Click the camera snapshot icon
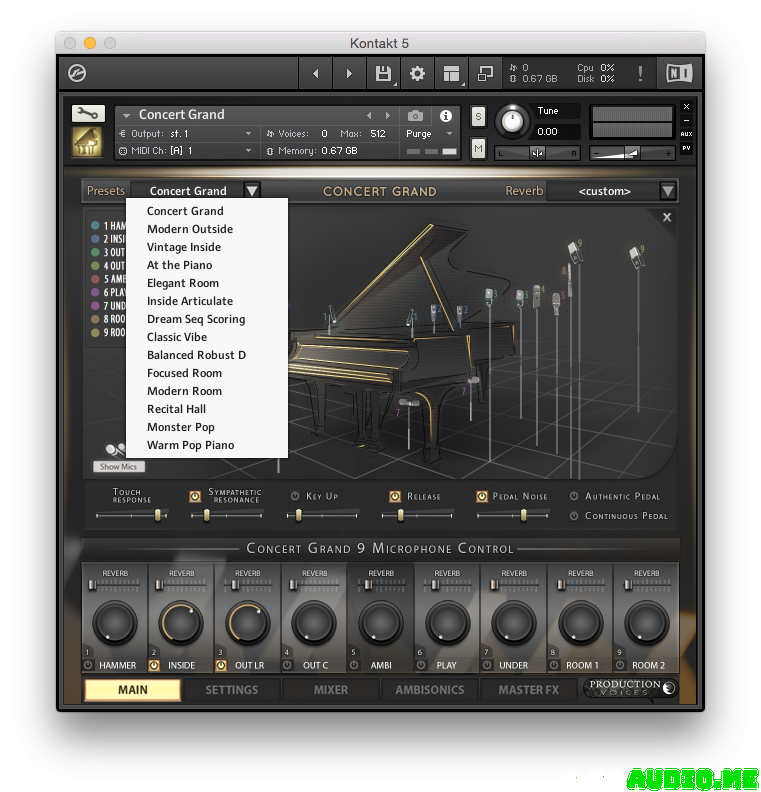The image size is (761, 792). click(x=415, y=115)
